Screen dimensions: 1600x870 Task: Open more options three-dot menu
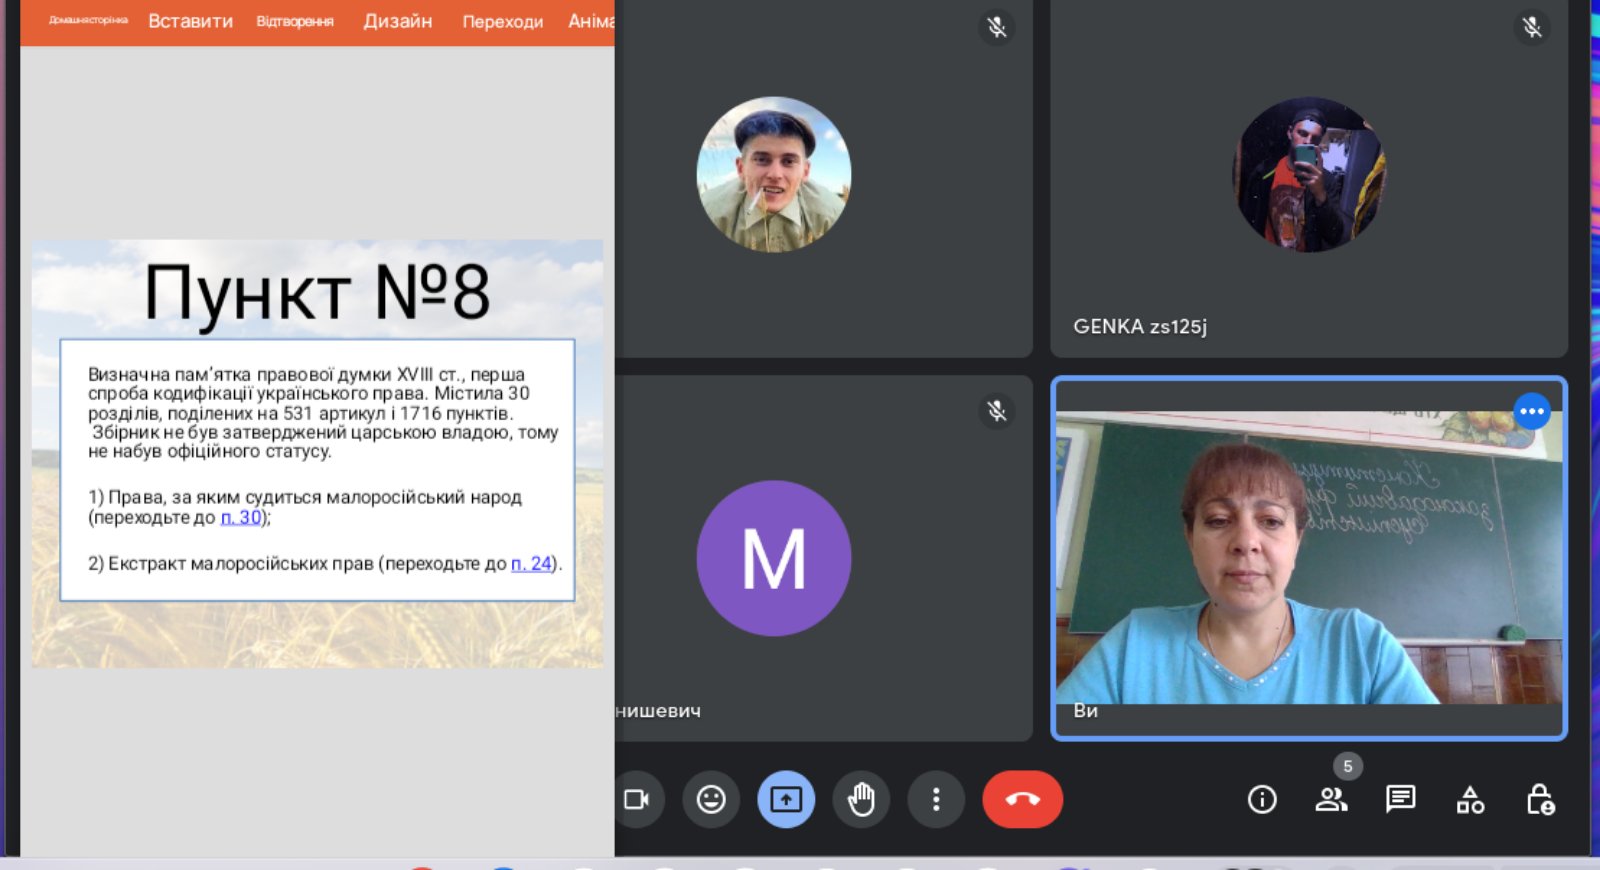pyautogui.click(x=936, y=799)
